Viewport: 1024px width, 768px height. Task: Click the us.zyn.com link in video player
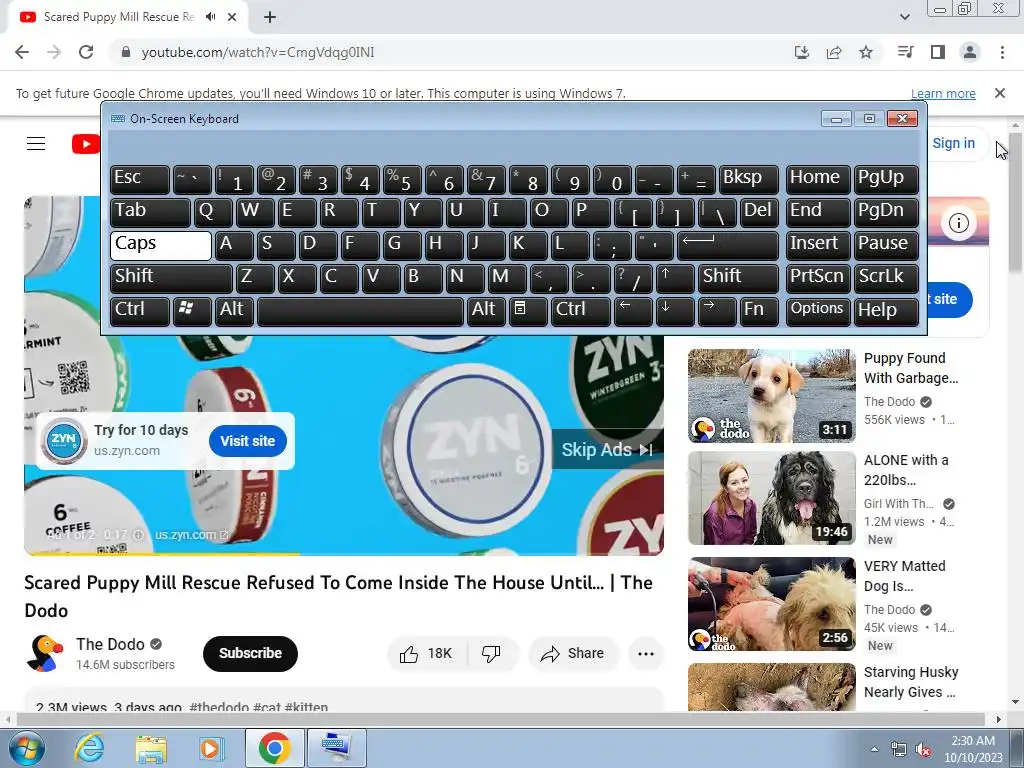coord(191,535)
